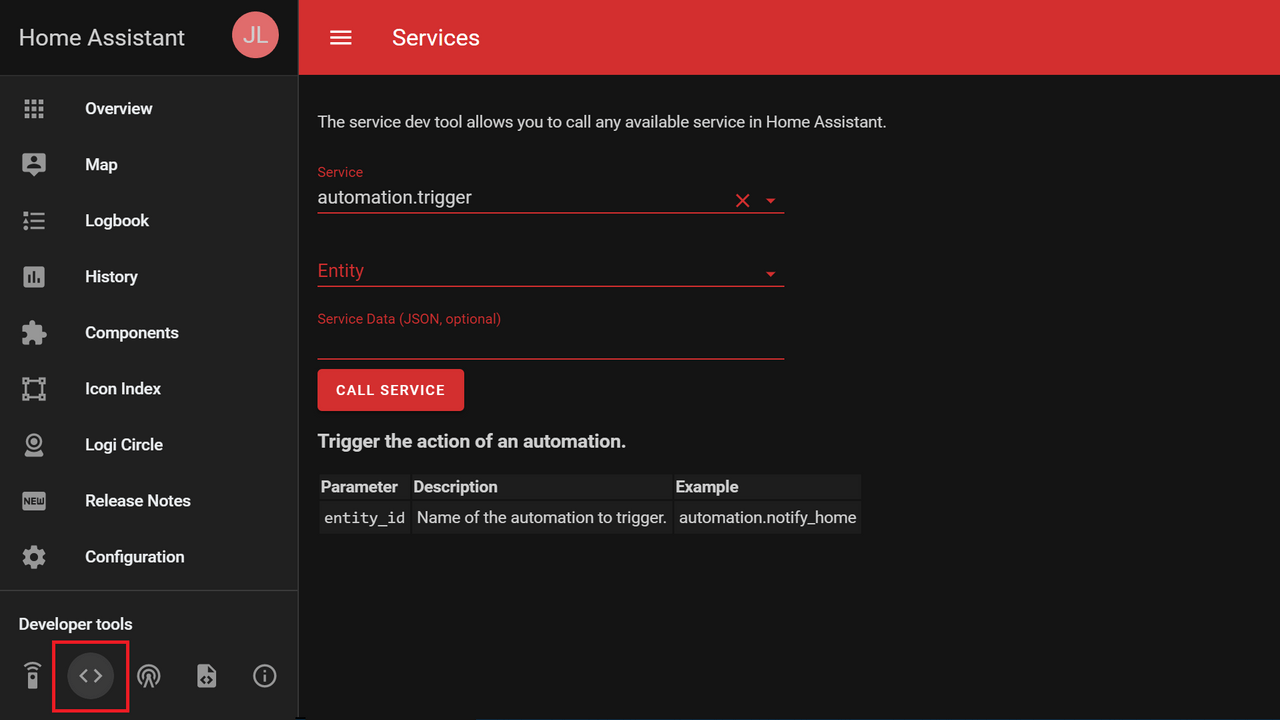Screen dimensions: 1280x720
Task: Open the Events broadcast developer tool
Action: tap(148, 676)
